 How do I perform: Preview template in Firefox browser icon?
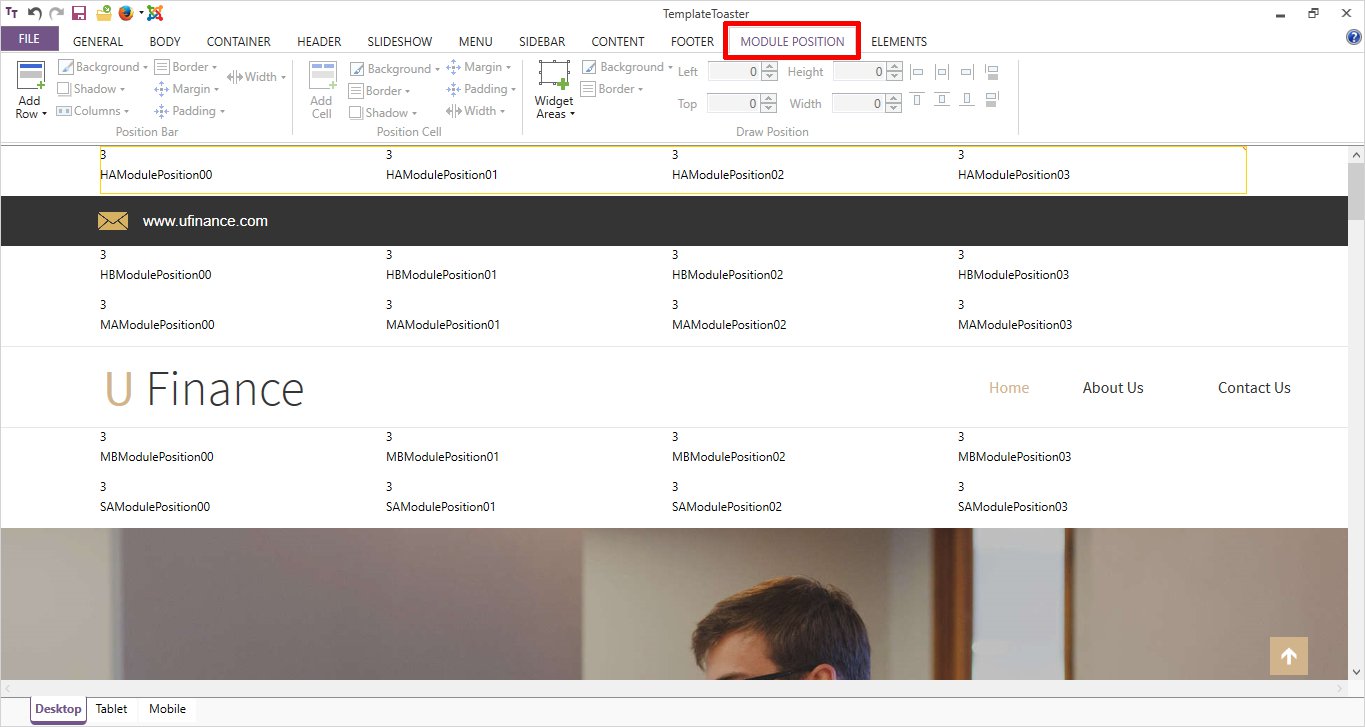[x=126, y=14]
